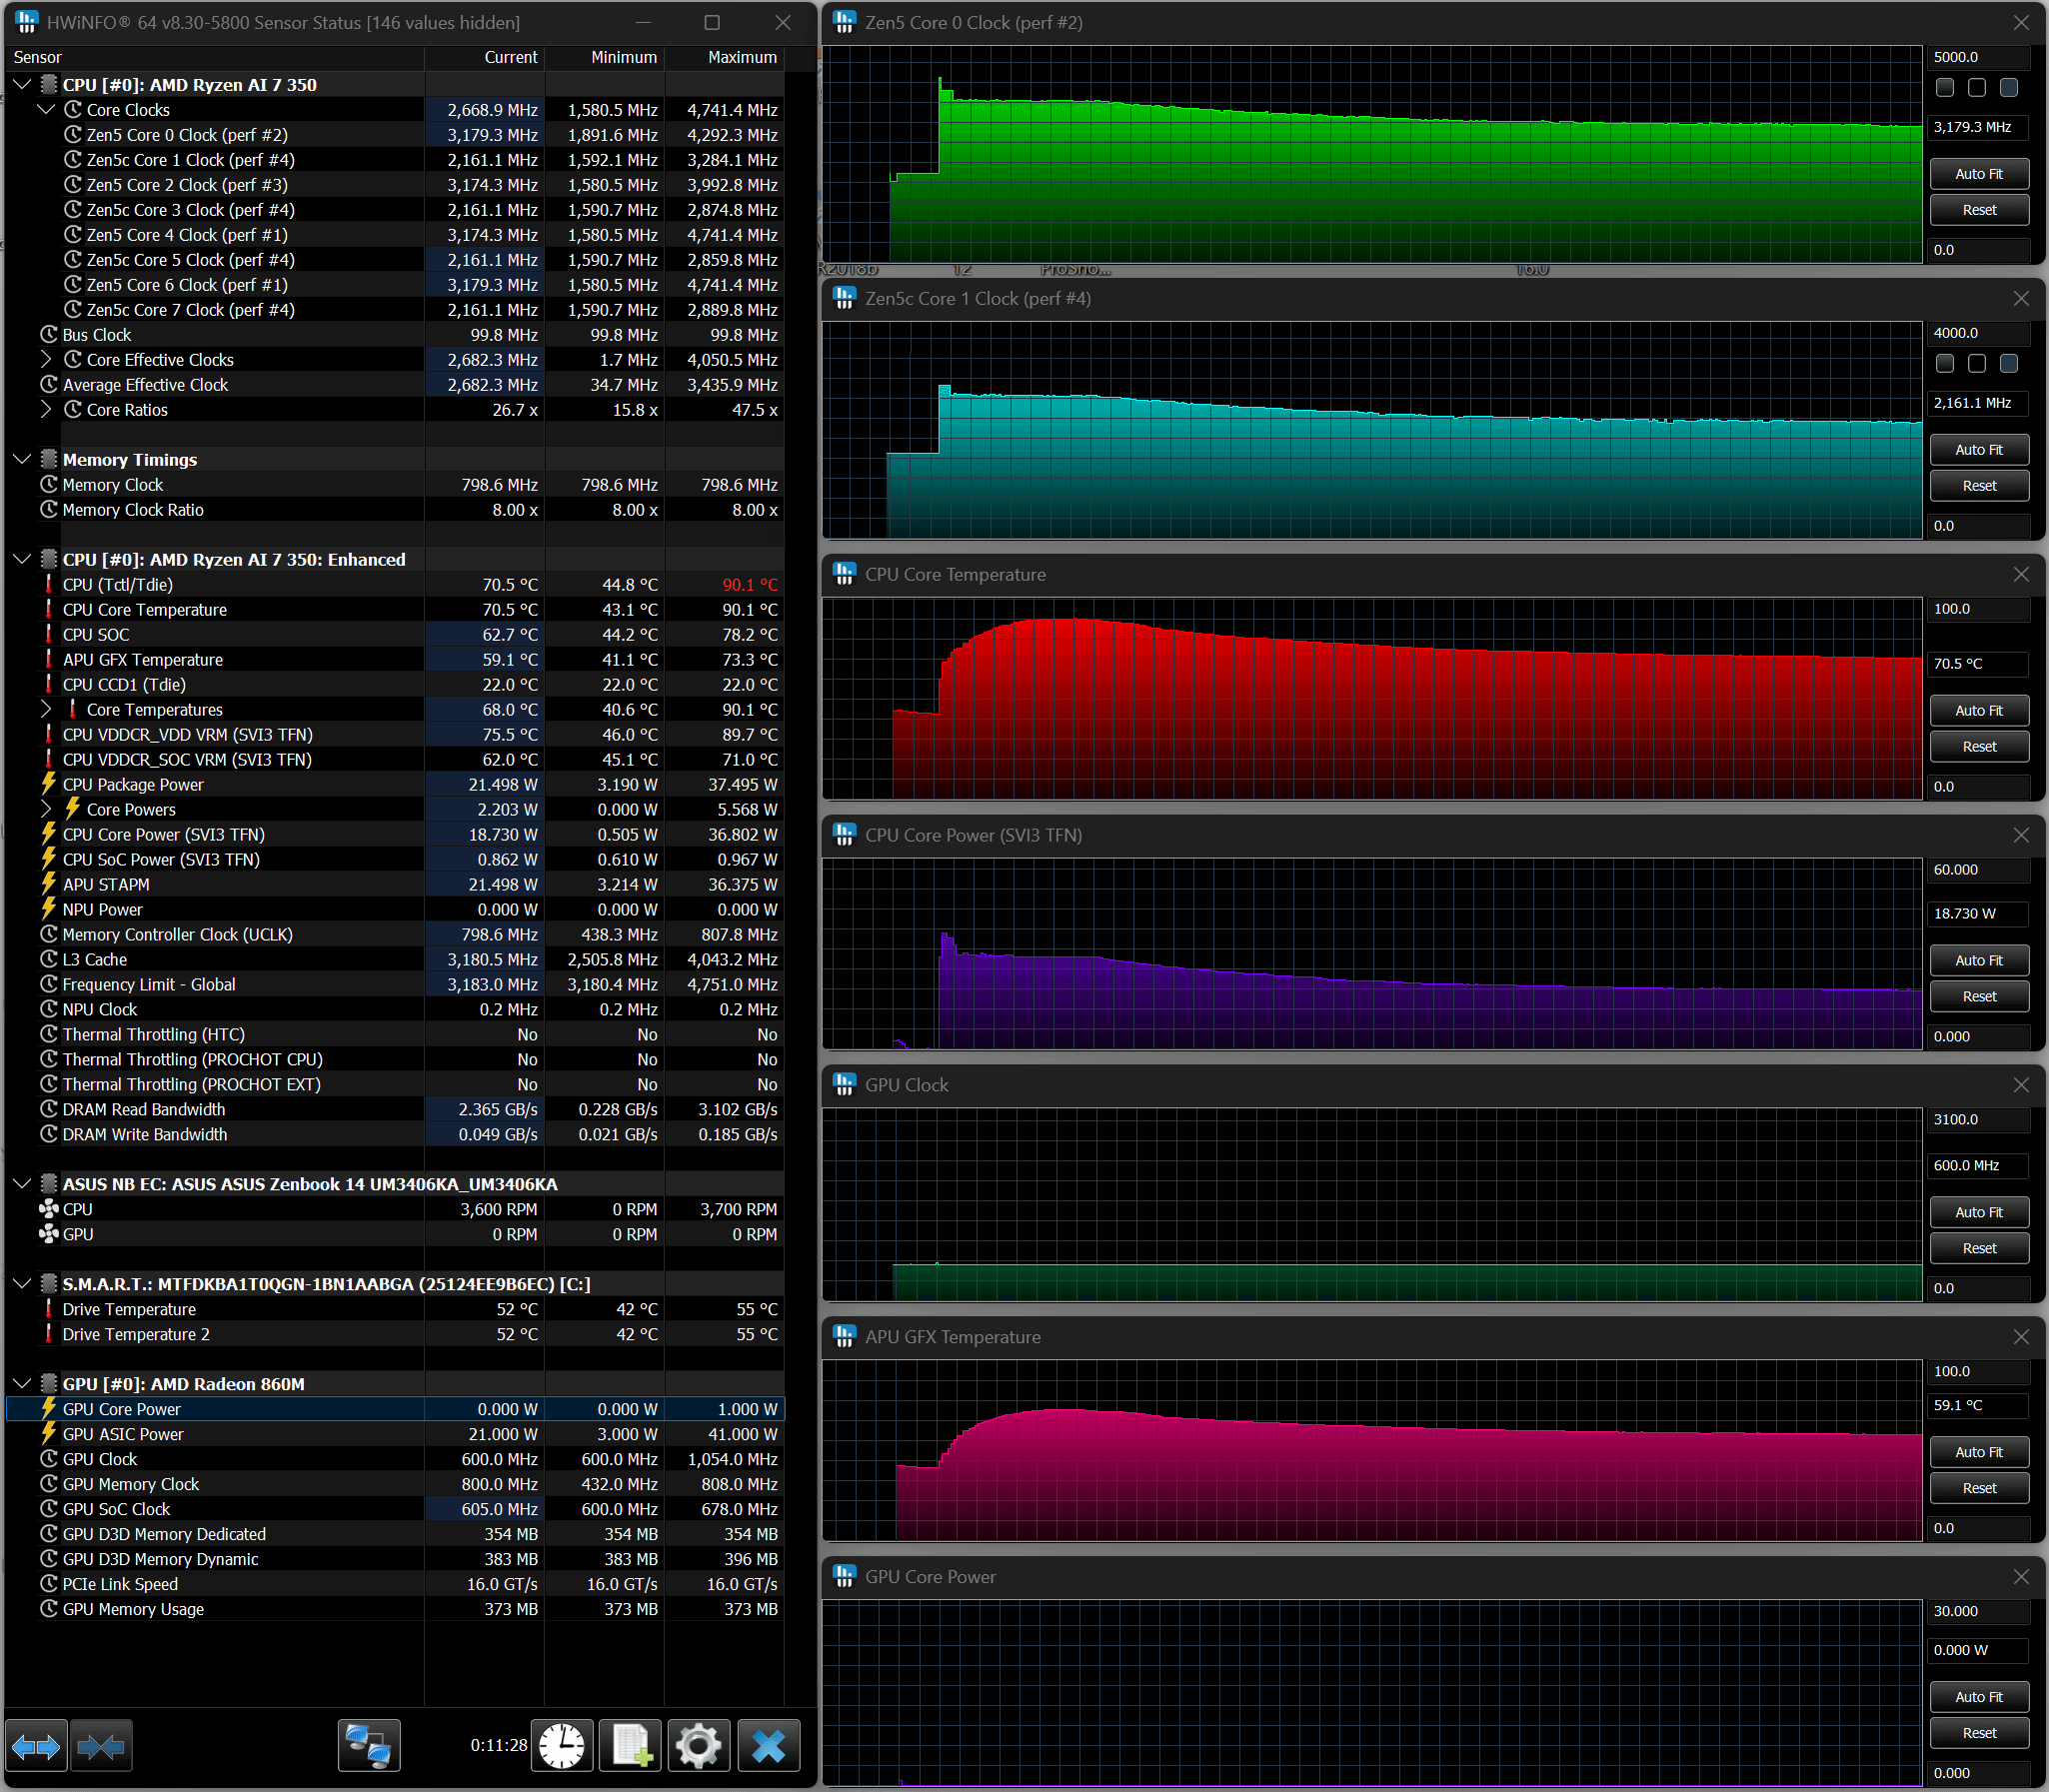This screenshot has width=2049, height=1792.
Task: Click the clock reset timer icon
Action: point(562,1746)
